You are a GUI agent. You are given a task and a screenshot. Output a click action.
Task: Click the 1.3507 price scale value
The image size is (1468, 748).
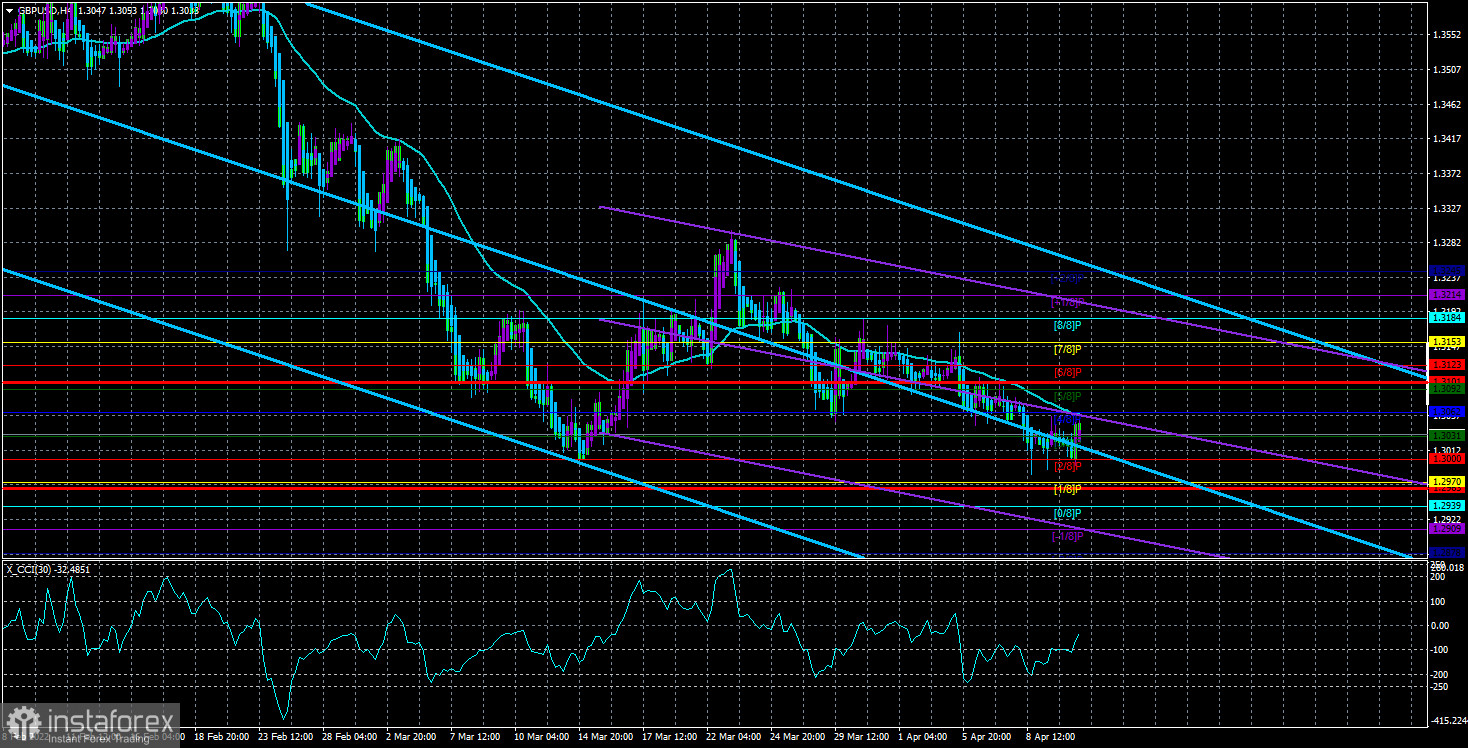click(x=1447, y=70)
